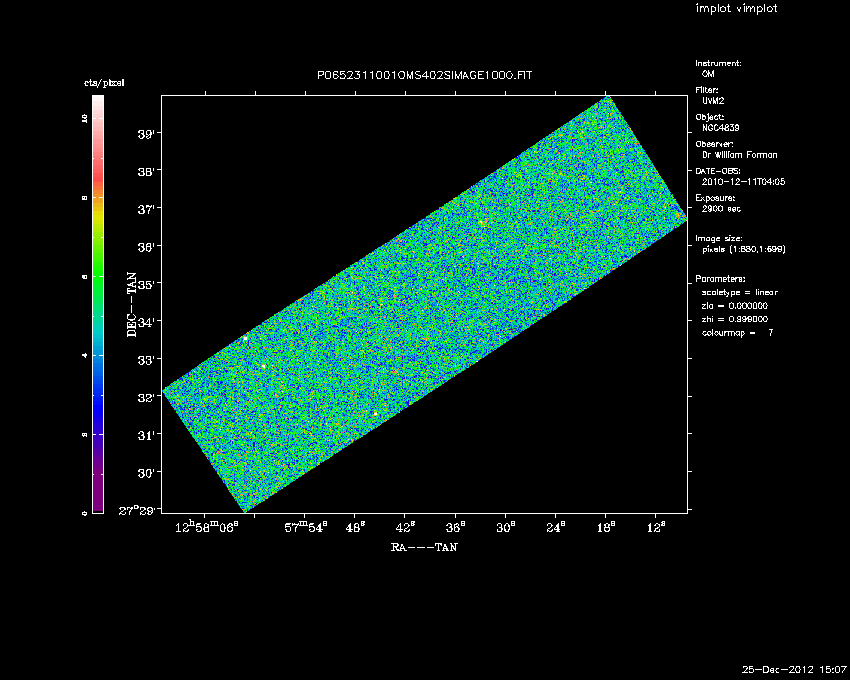The width and height of the screenshot is (850, 680).
Task: Click the 24s RA tick label
Action: [556, 527]
